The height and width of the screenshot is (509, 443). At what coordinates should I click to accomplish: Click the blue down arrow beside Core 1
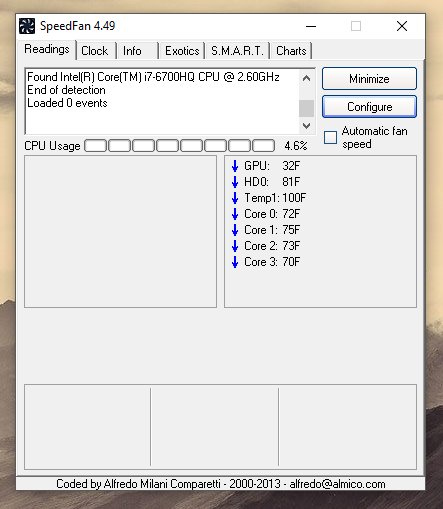(x=235, y=230)
